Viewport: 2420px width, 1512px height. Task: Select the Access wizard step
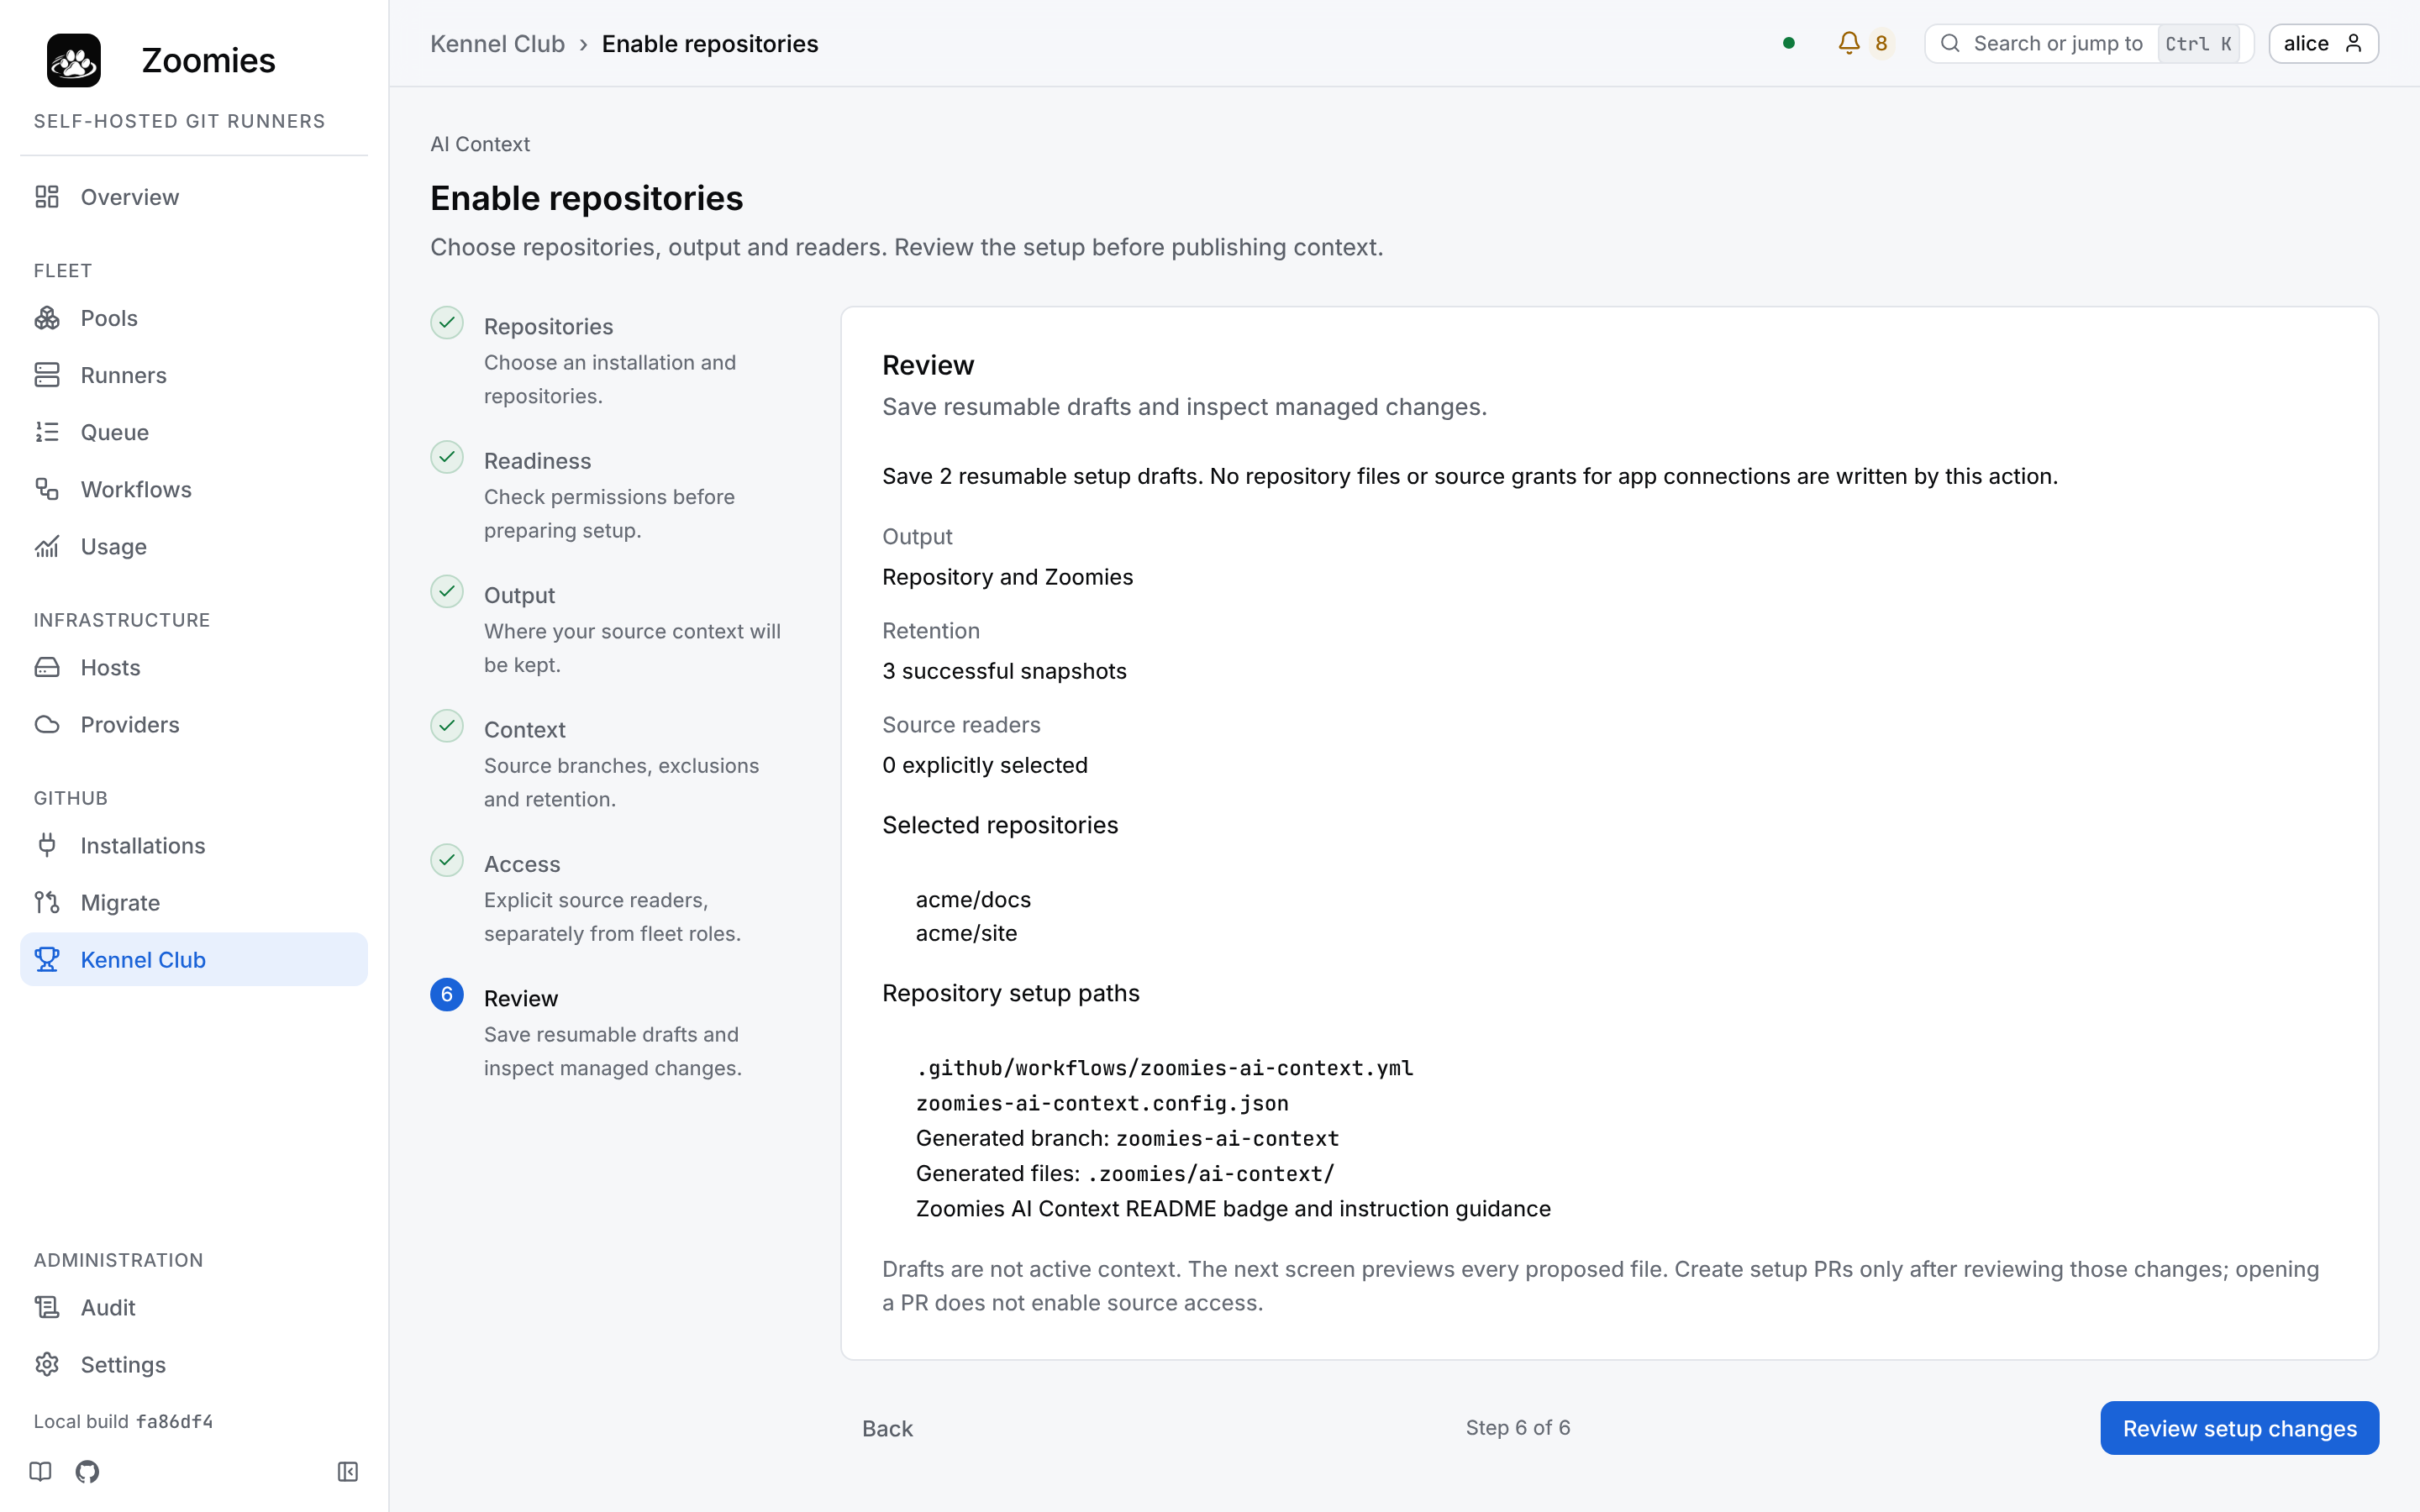pyautogui.click(x=521, y=863)
